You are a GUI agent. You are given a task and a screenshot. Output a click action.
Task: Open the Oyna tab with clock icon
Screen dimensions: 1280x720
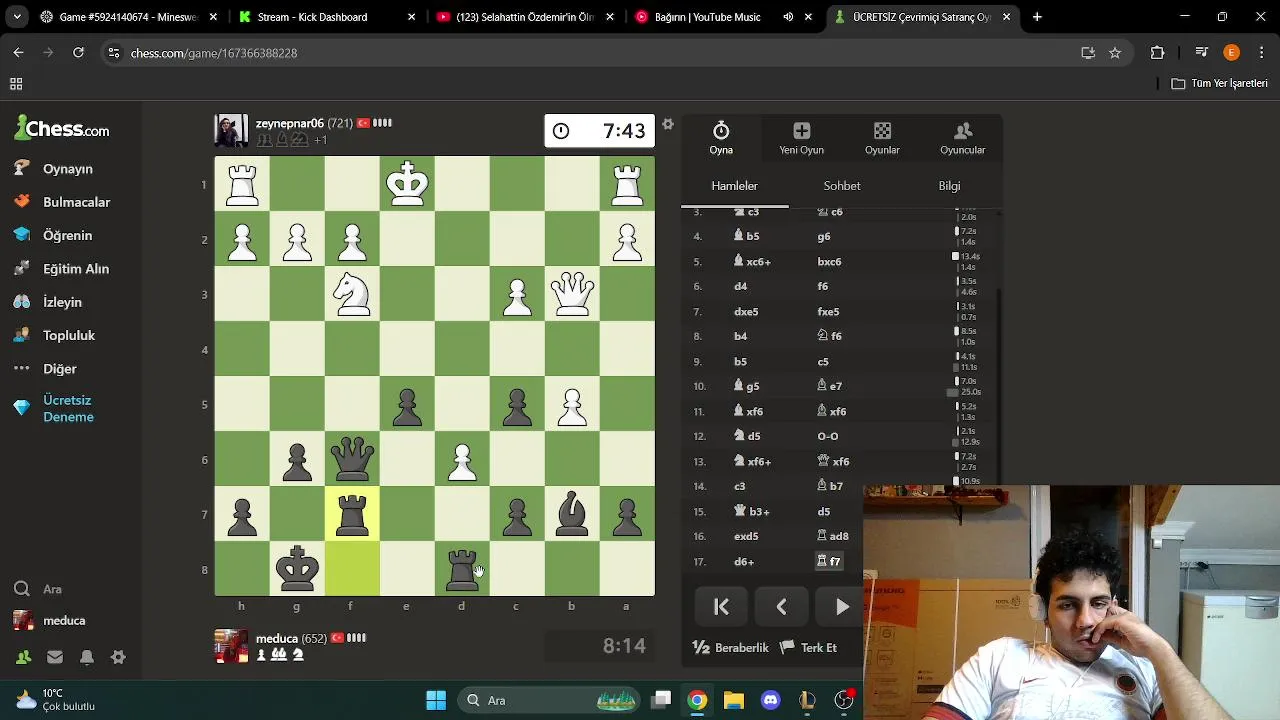(721, 138)
